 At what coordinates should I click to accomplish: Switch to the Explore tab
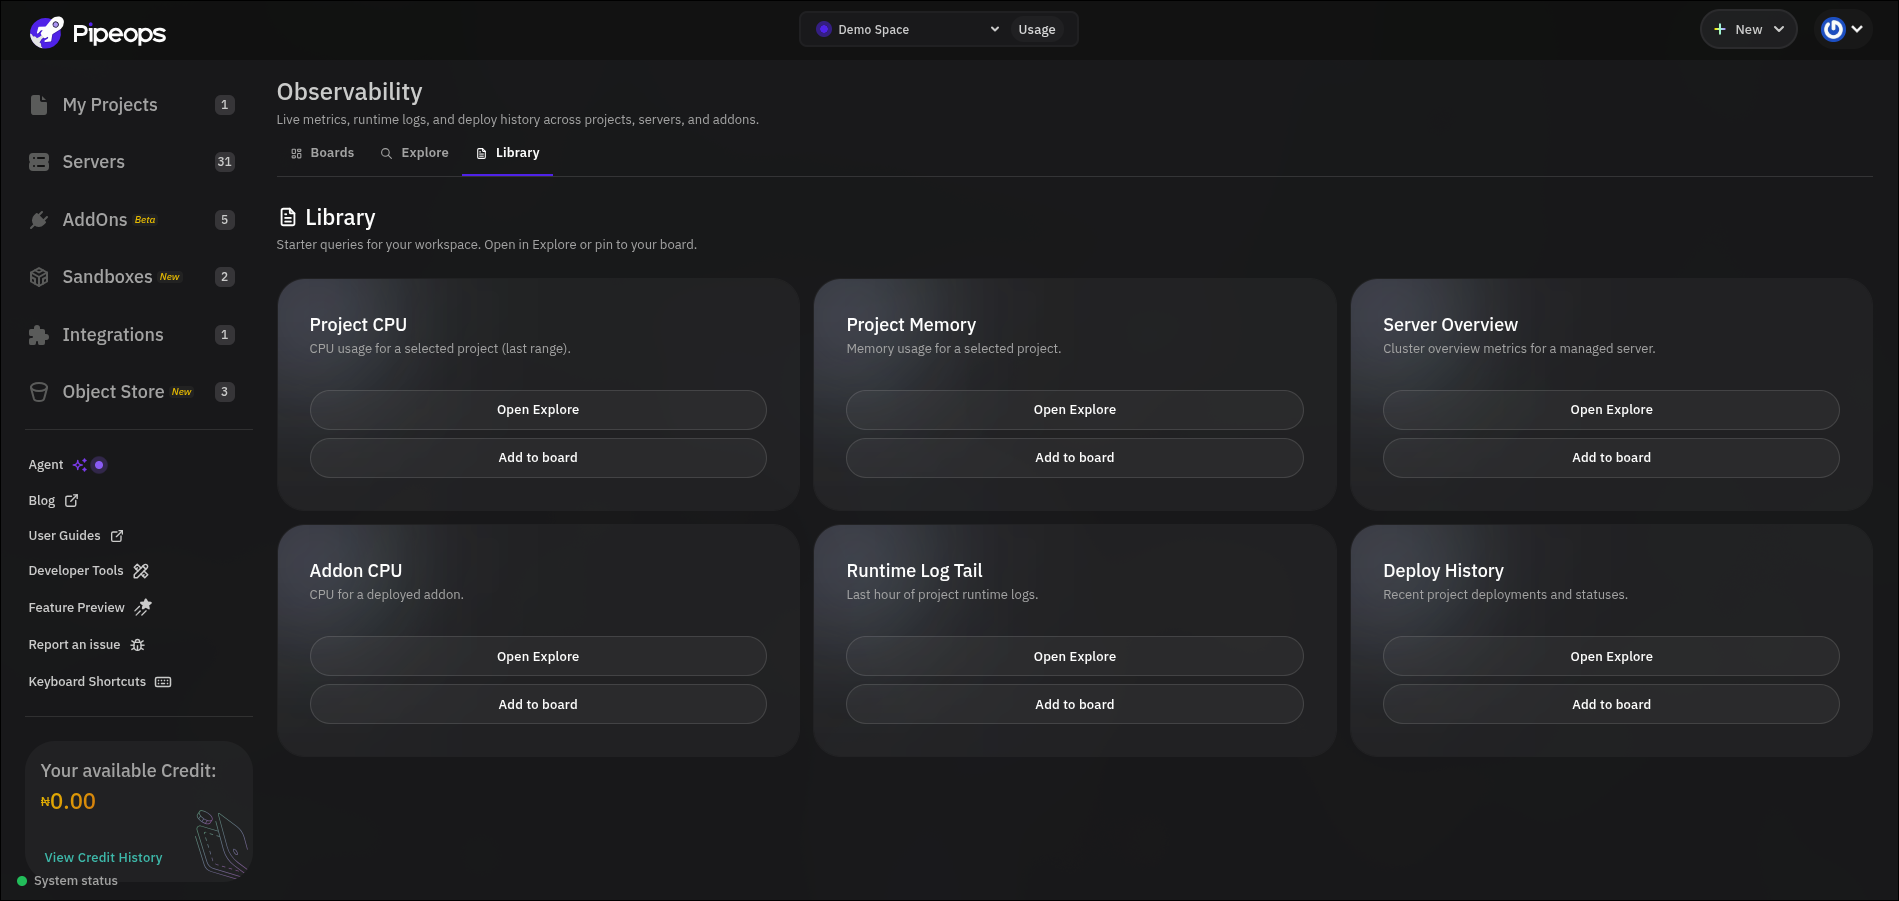point(414,153)
